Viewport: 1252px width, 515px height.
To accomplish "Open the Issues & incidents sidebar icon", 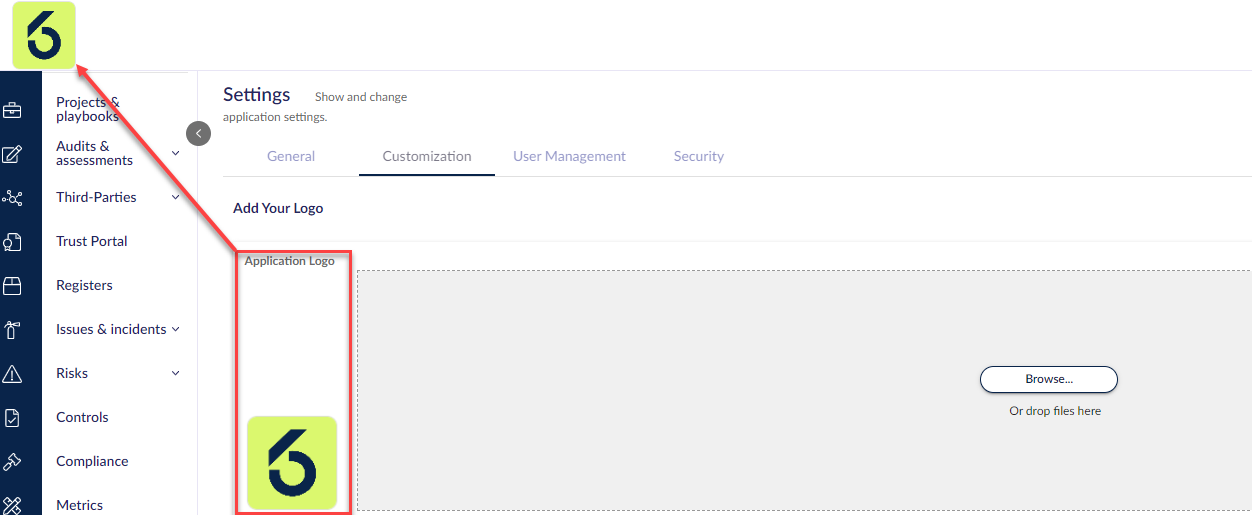I will click(x=12, y=330).
